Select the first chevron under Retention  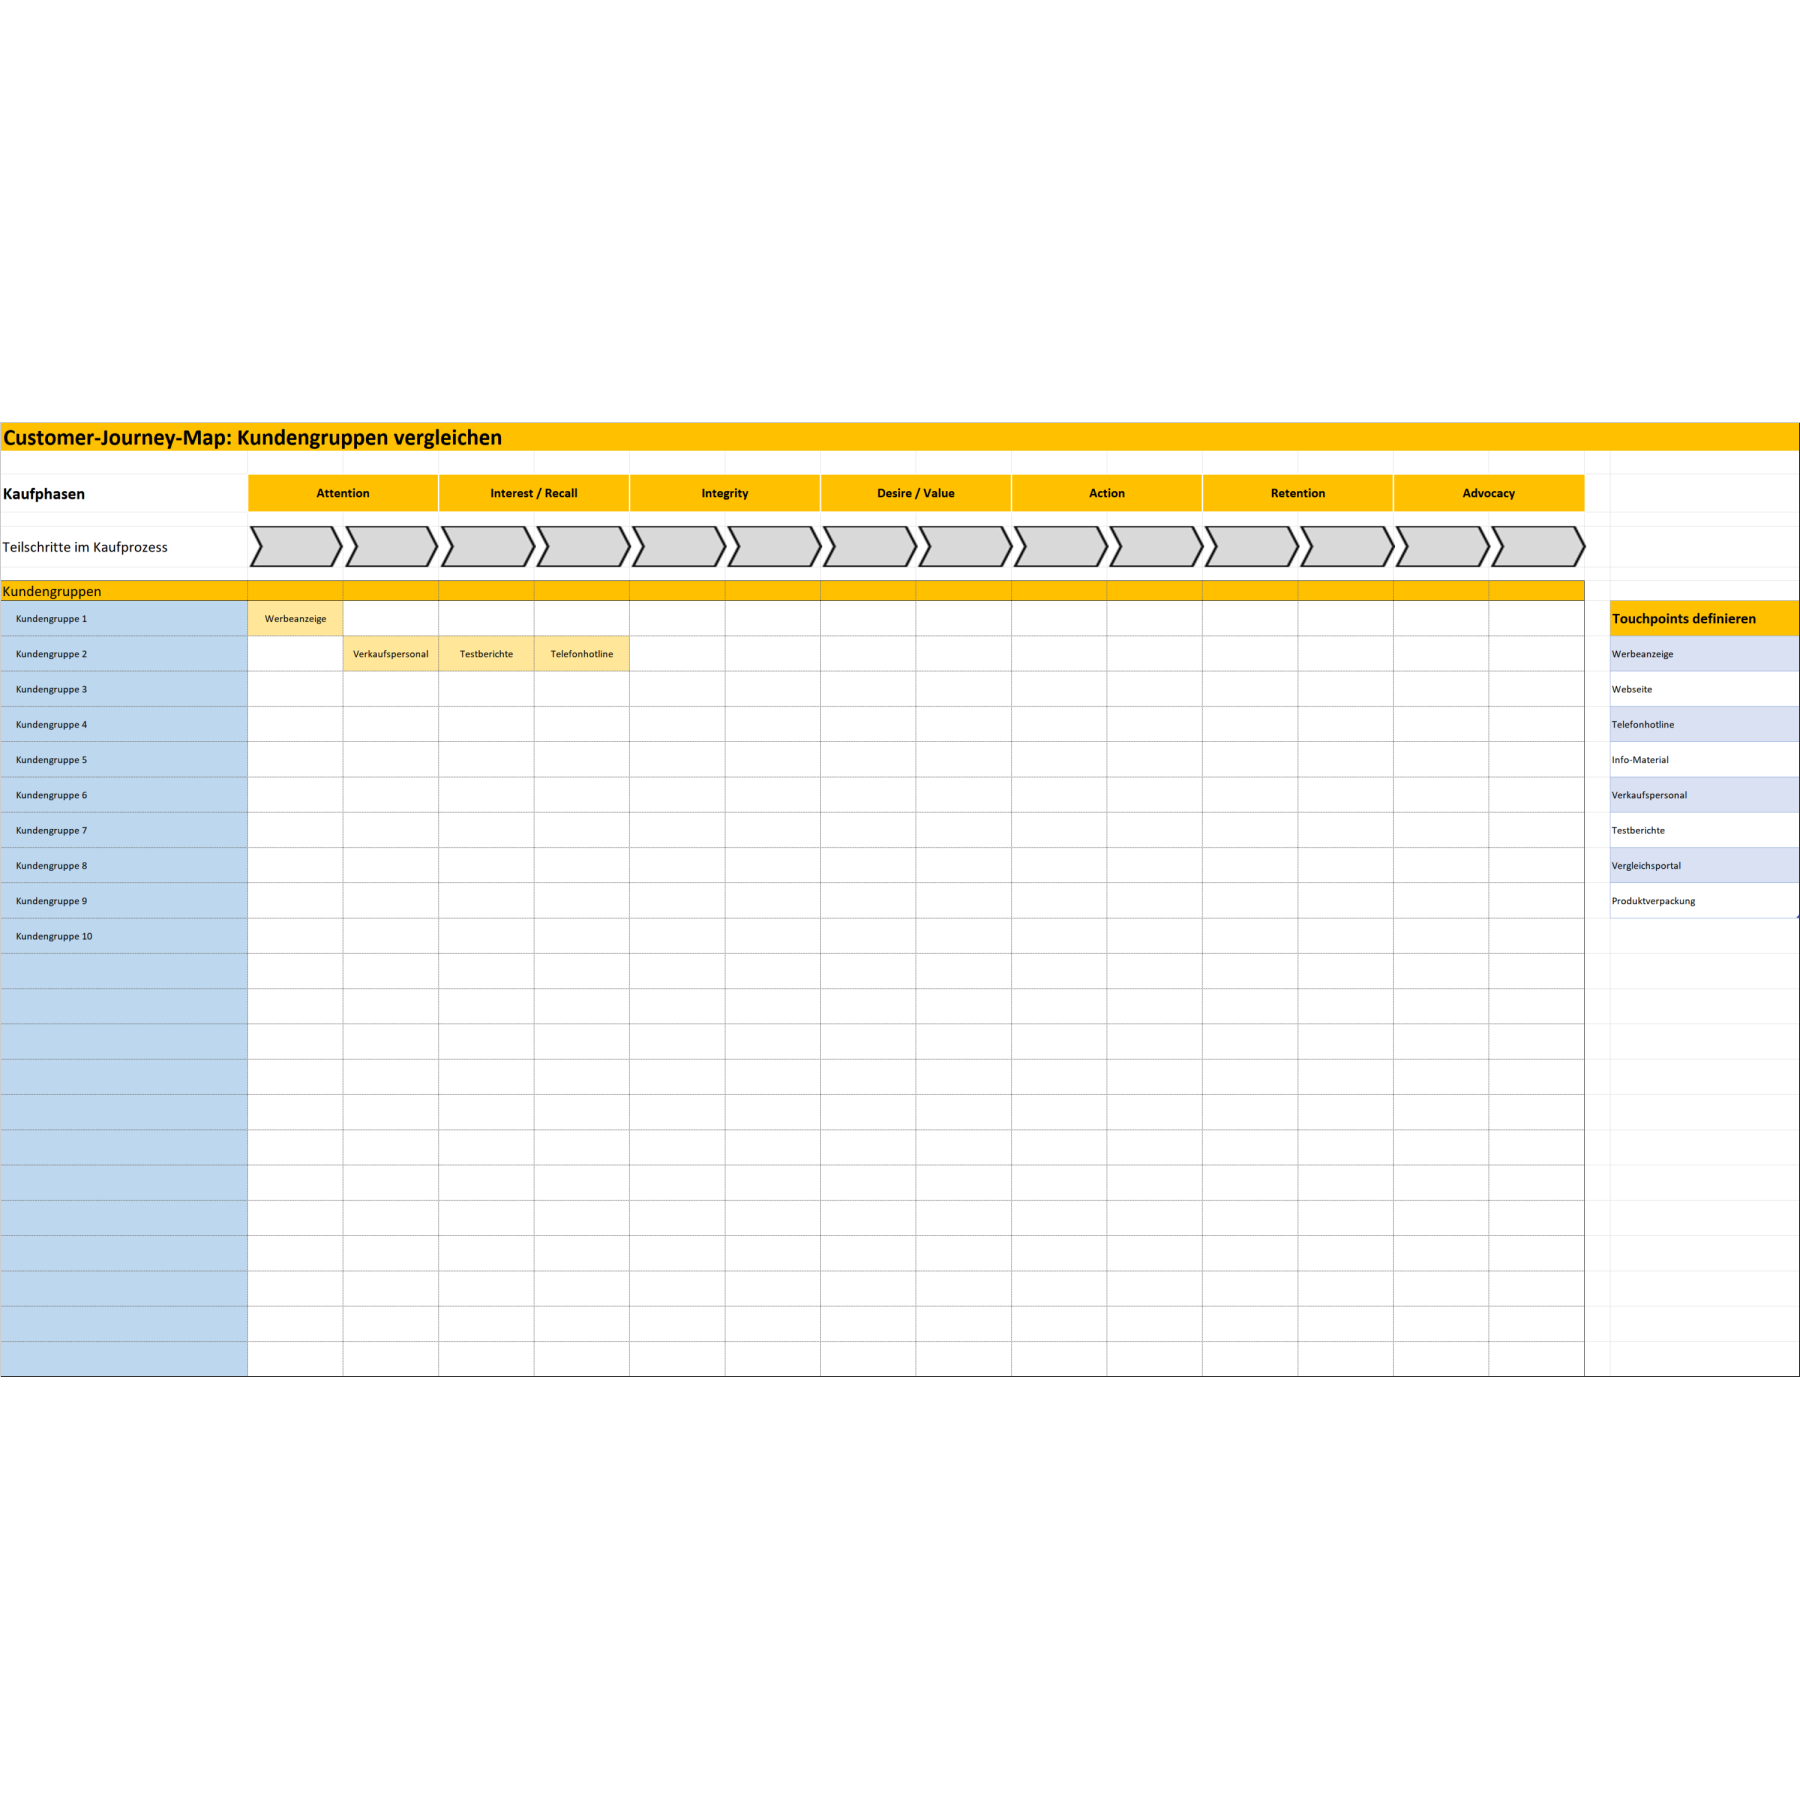(1251, 547)
